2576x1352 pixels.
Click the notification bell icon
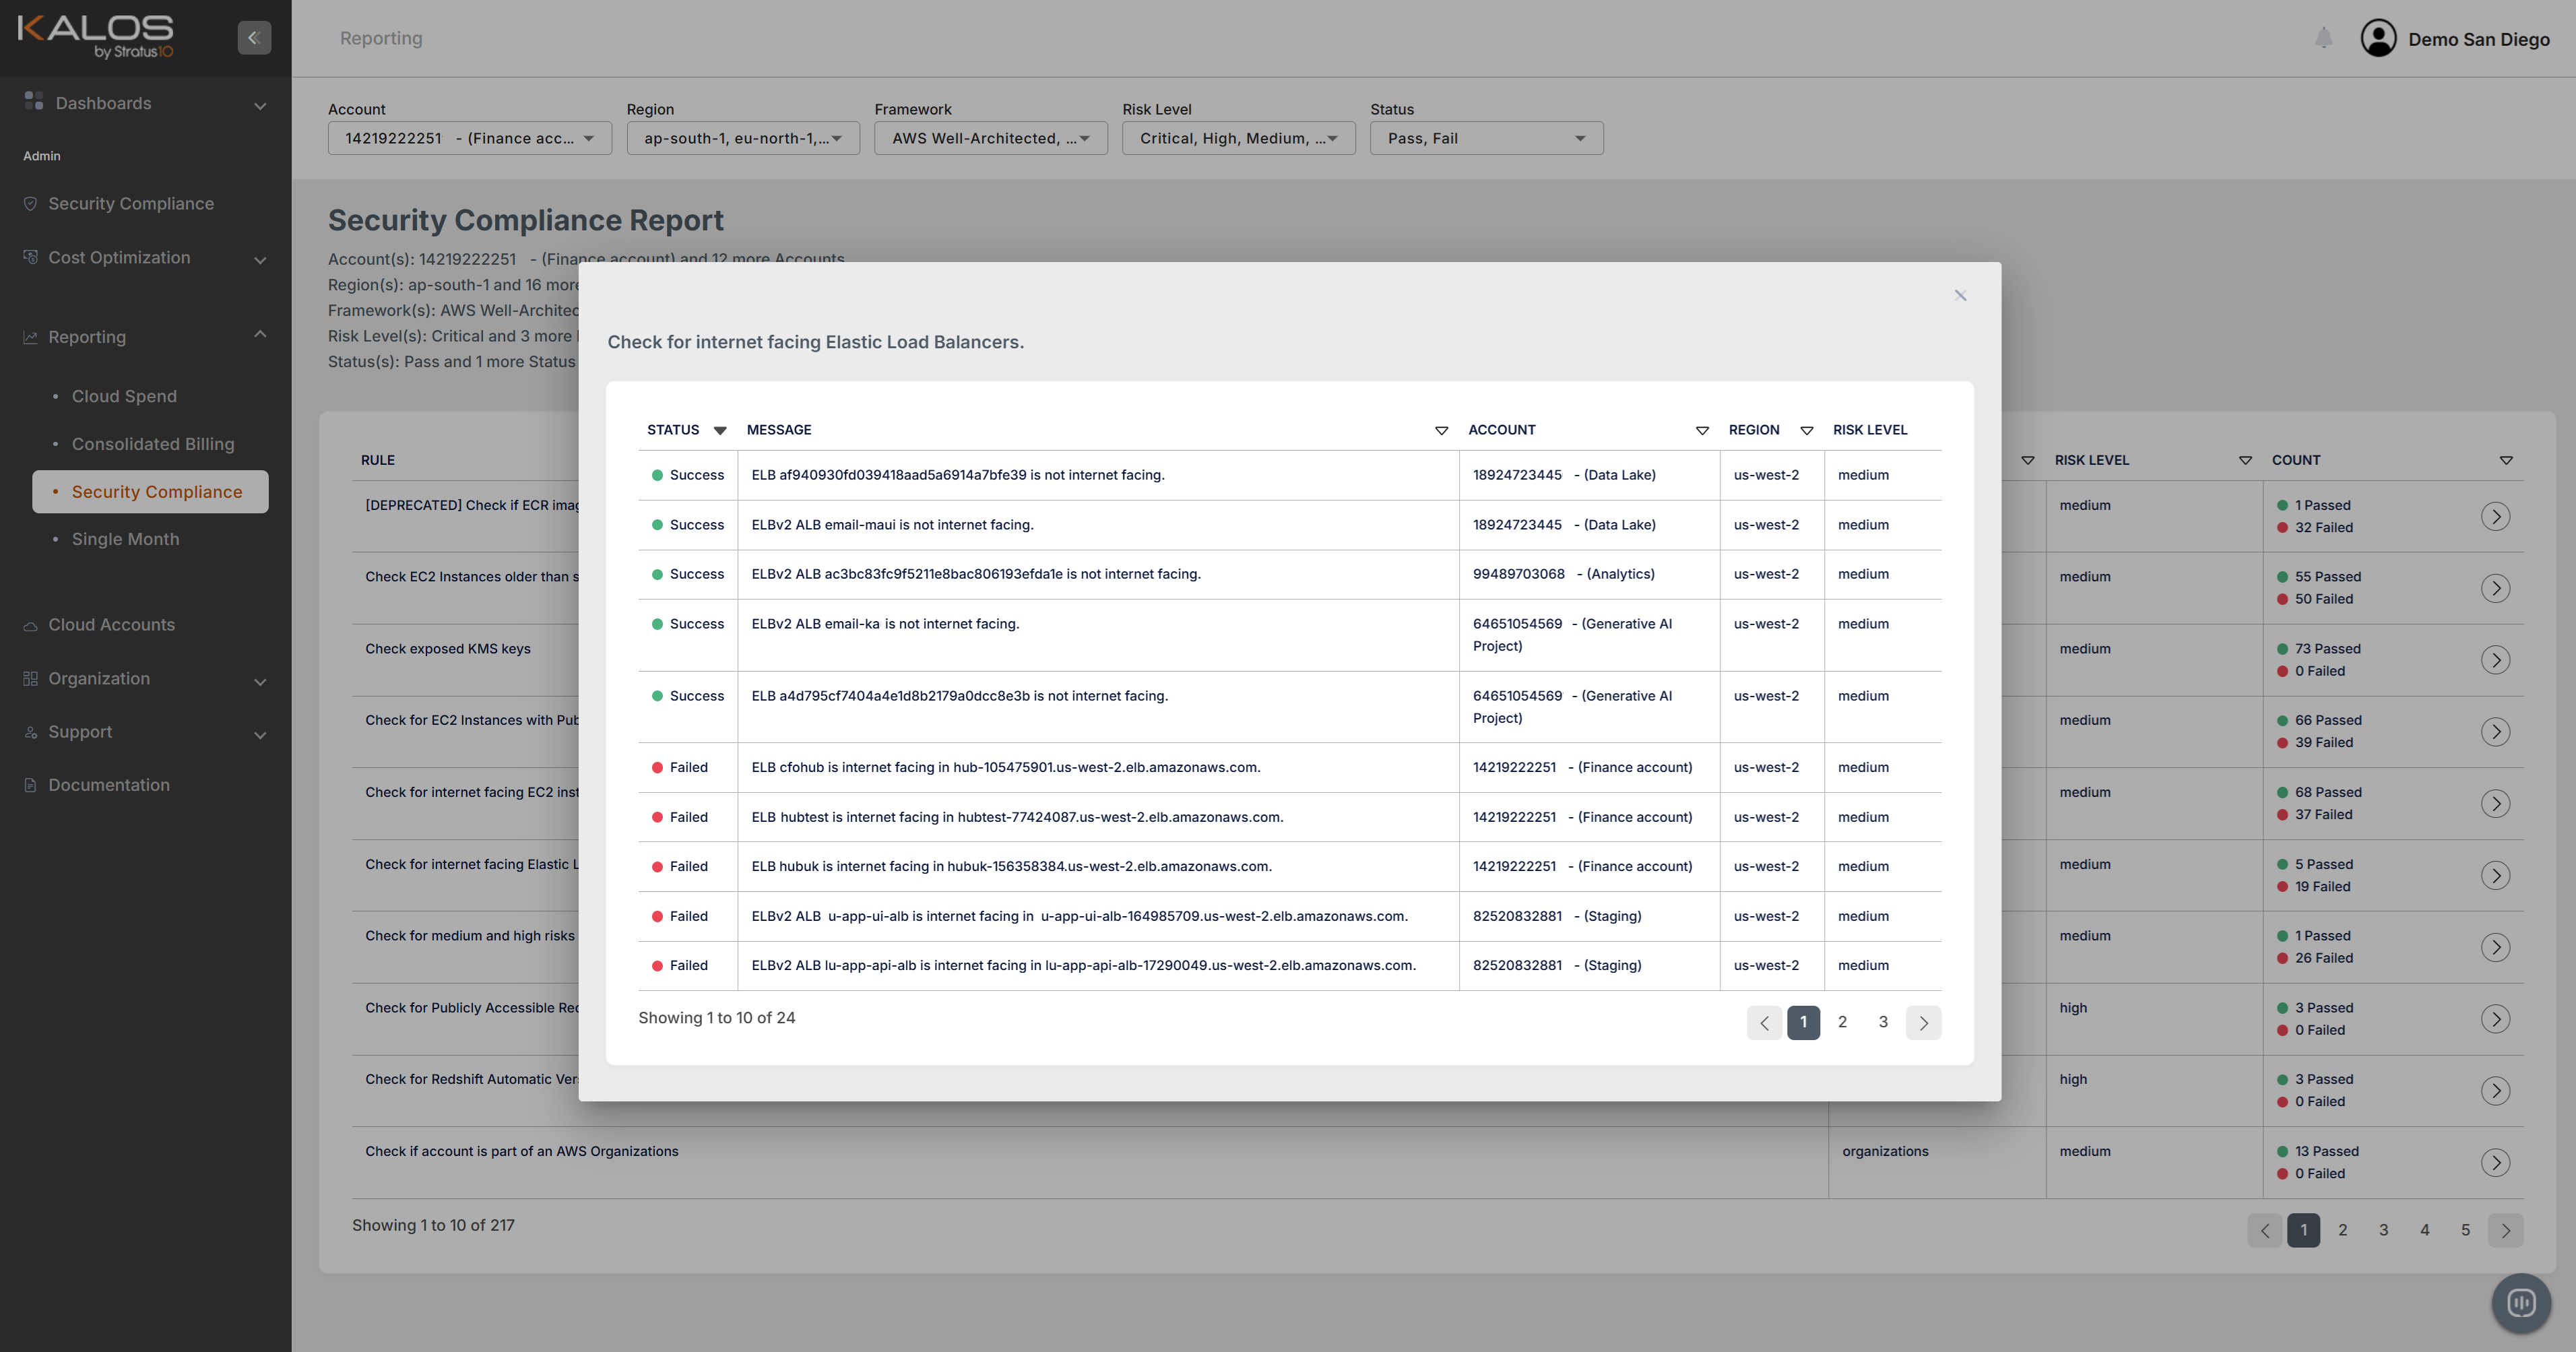[2323, 38]
